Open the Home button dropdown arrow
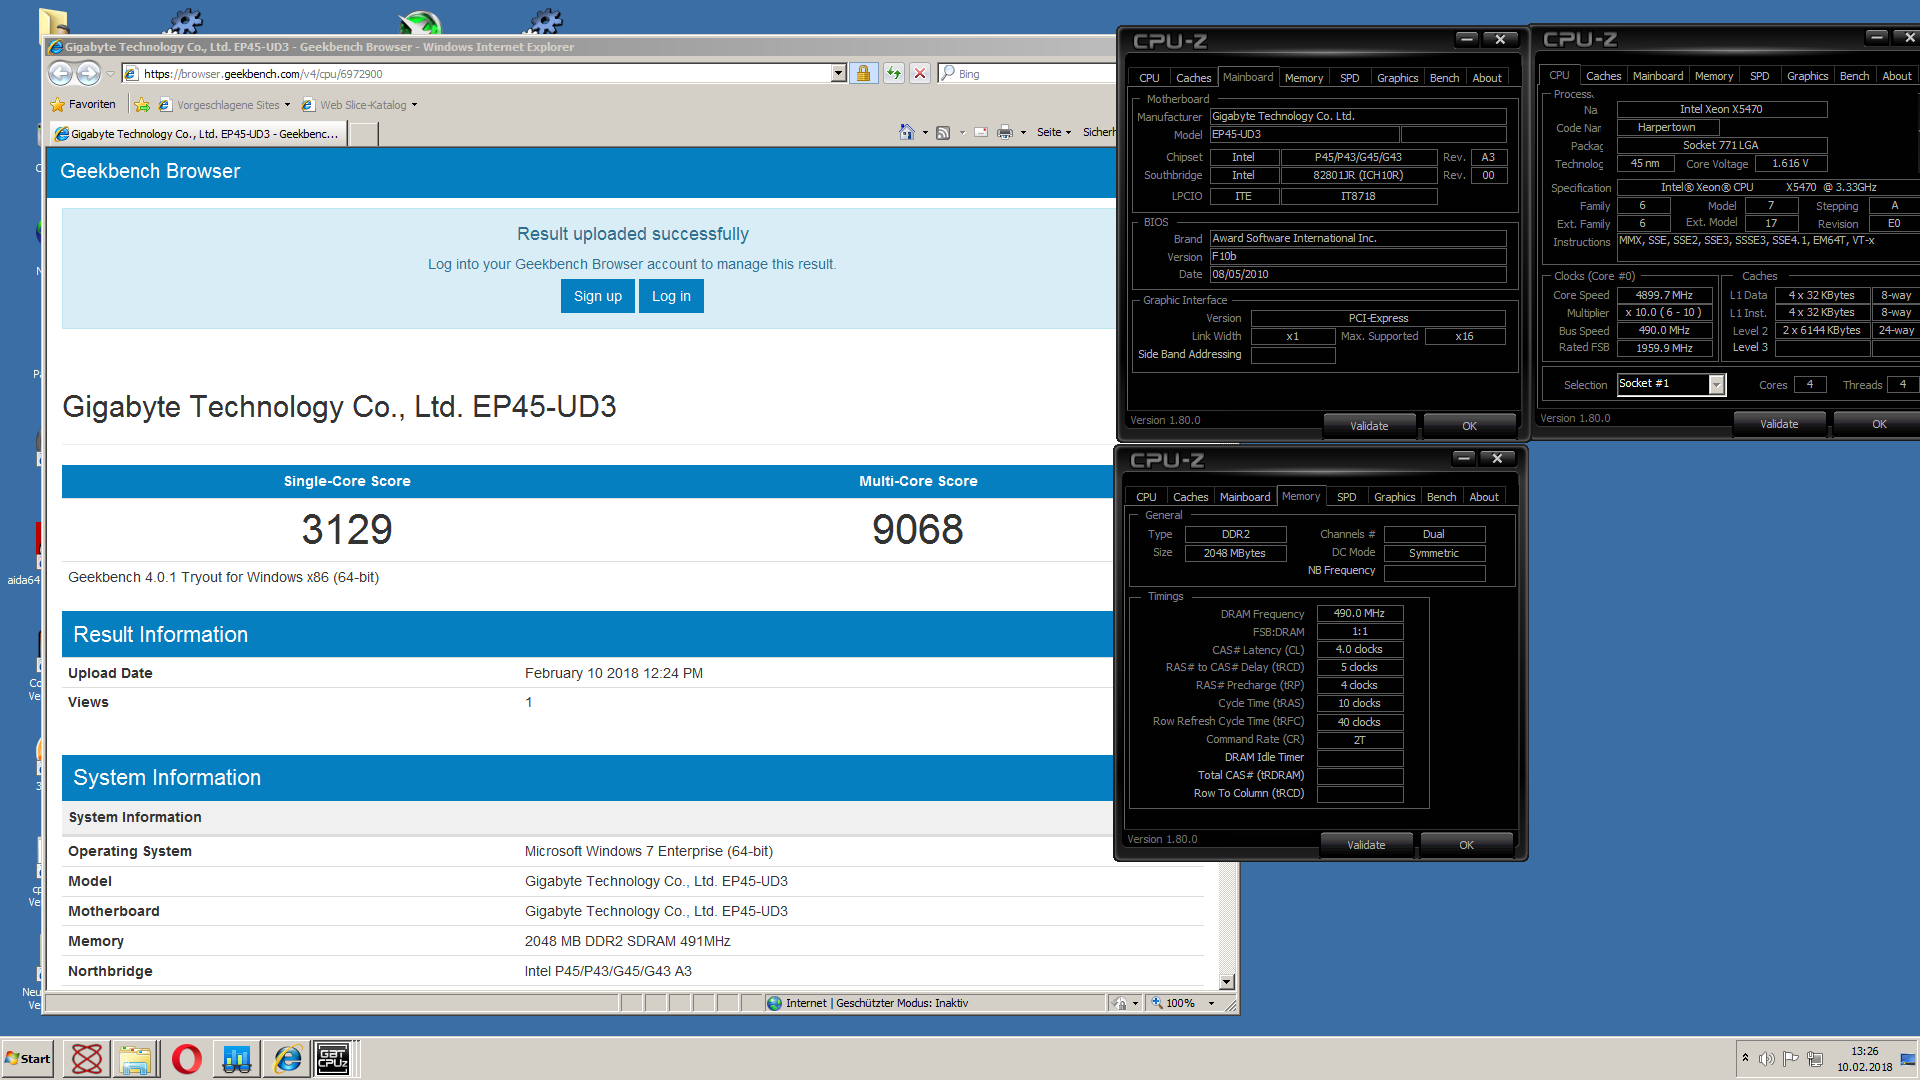 [x=925, y=133]
